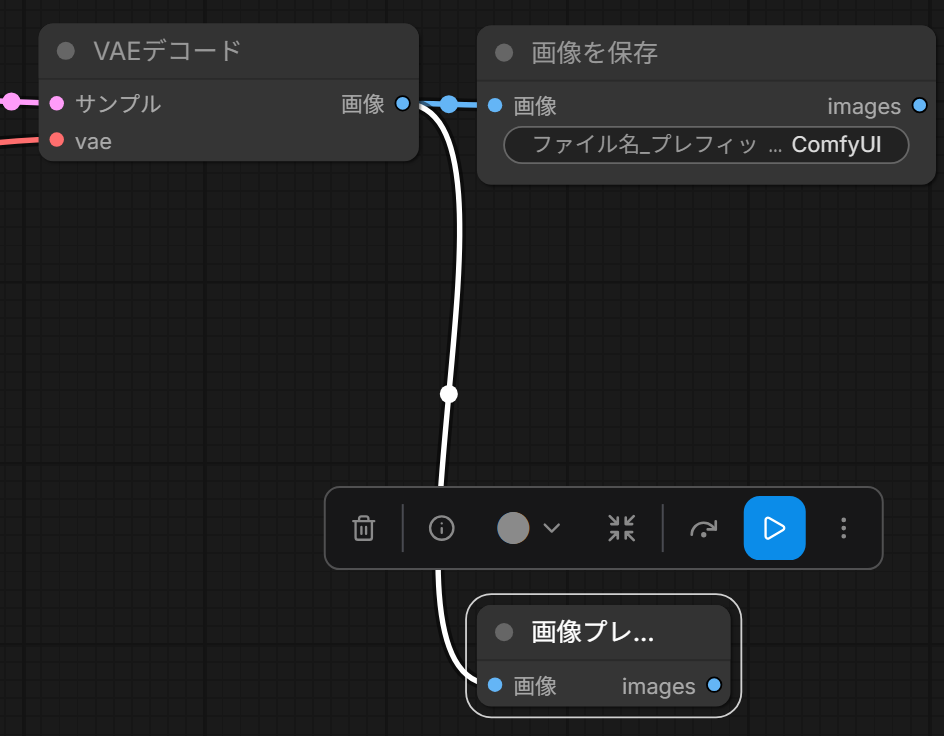This screenshot has width=944, height=736.
Task: Open node info via the info icon
Action: pyautogui.click(x=441, y=528)
